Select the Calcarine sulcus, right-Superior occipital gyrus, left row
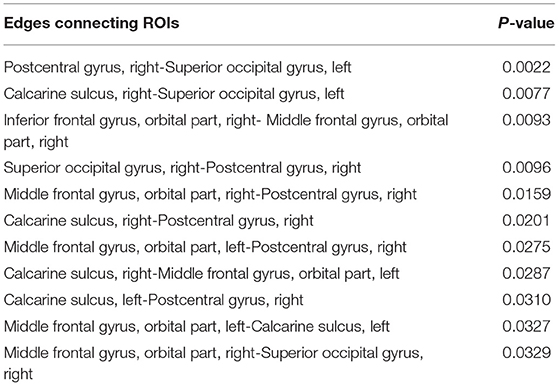This screenshot has height=386, width=559. 280,94
